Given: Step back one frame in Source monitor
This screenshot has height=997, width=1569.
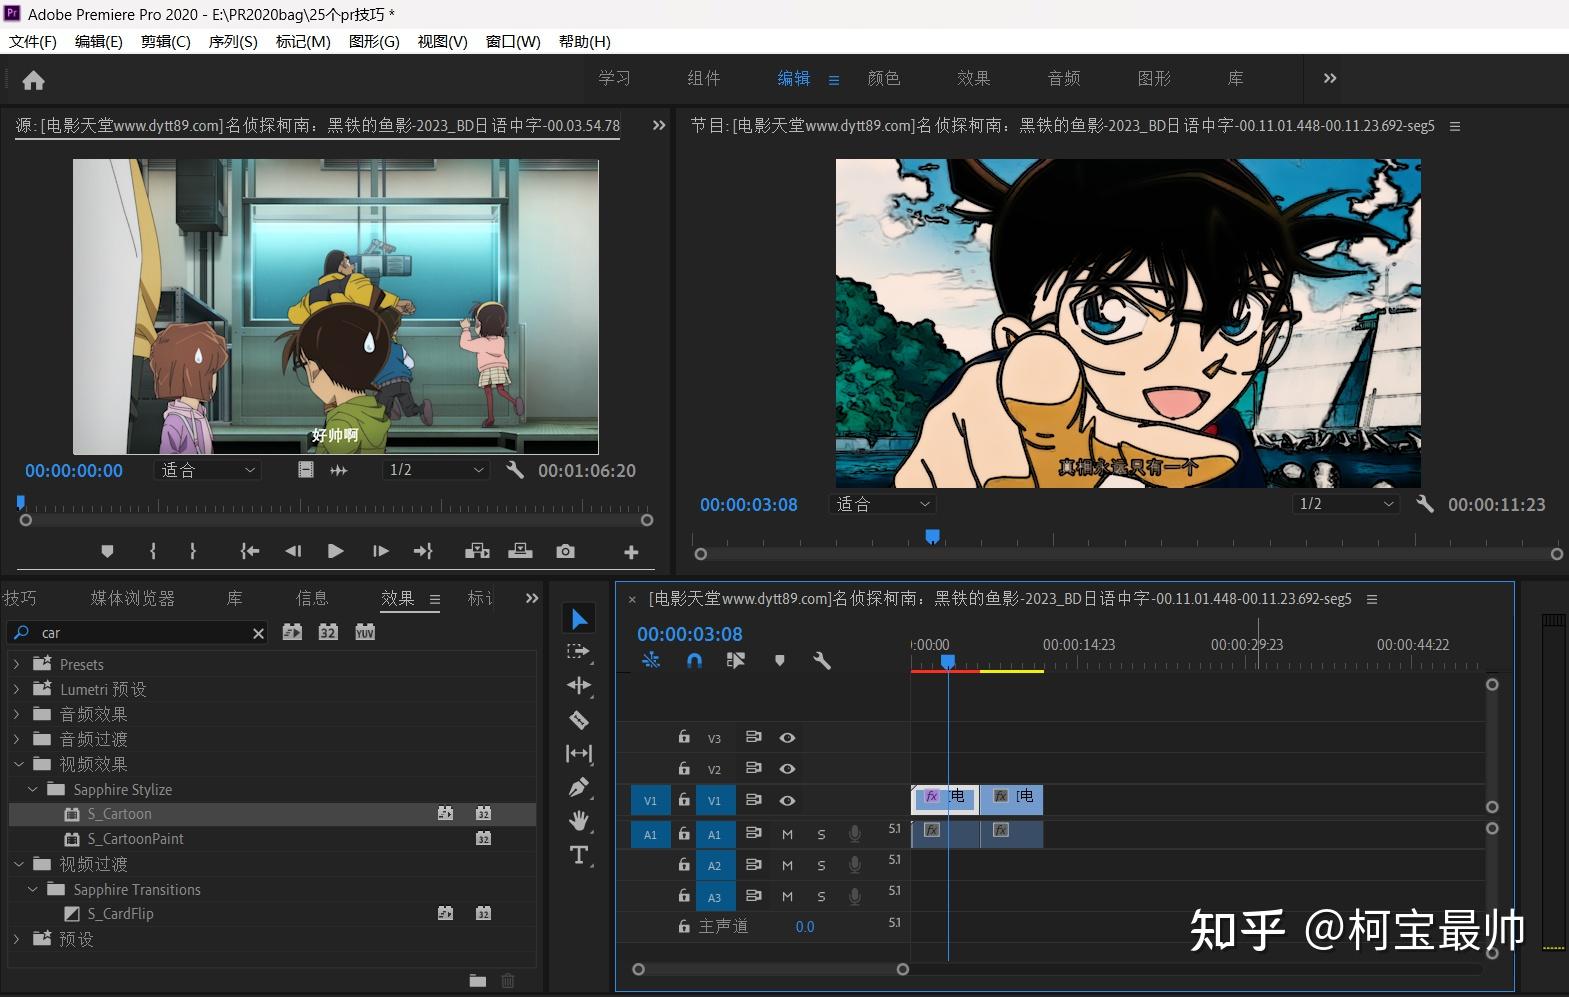Looking at the screenshot, I should click(x=293, y=551).
